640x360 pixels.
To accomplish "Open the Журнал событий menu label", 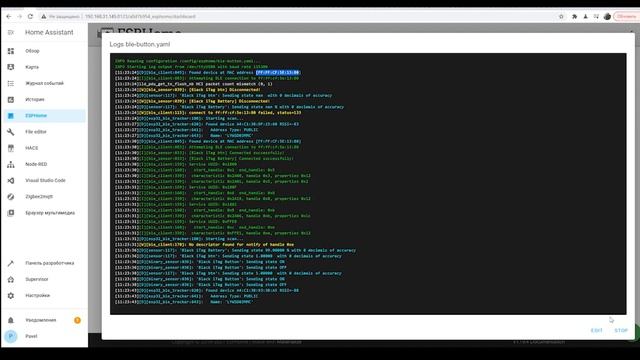I will point(44,83).
